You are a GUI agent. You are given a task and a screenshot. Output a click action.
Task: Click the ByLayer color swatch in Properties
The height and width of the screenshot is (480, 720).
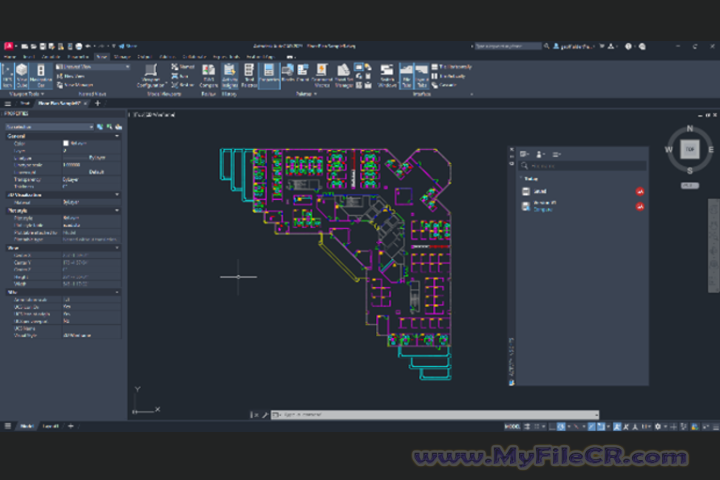coord(66,143)
